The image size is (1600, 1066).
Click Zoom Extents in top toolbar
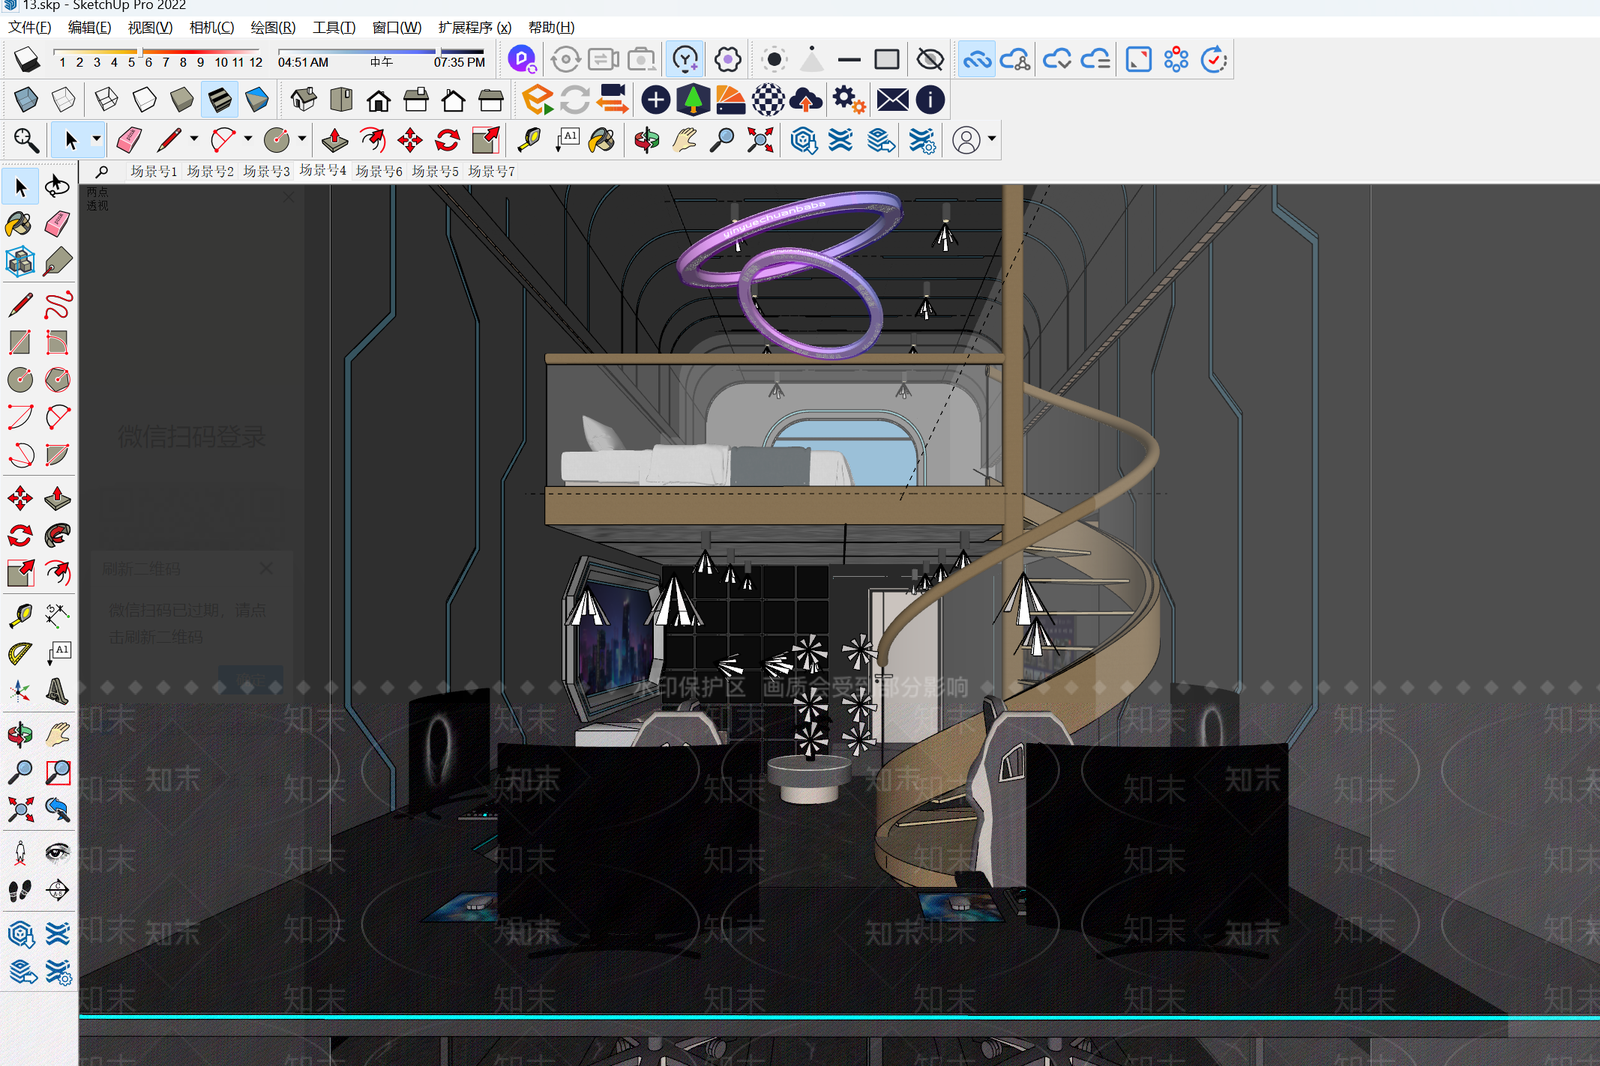(760, 140)
